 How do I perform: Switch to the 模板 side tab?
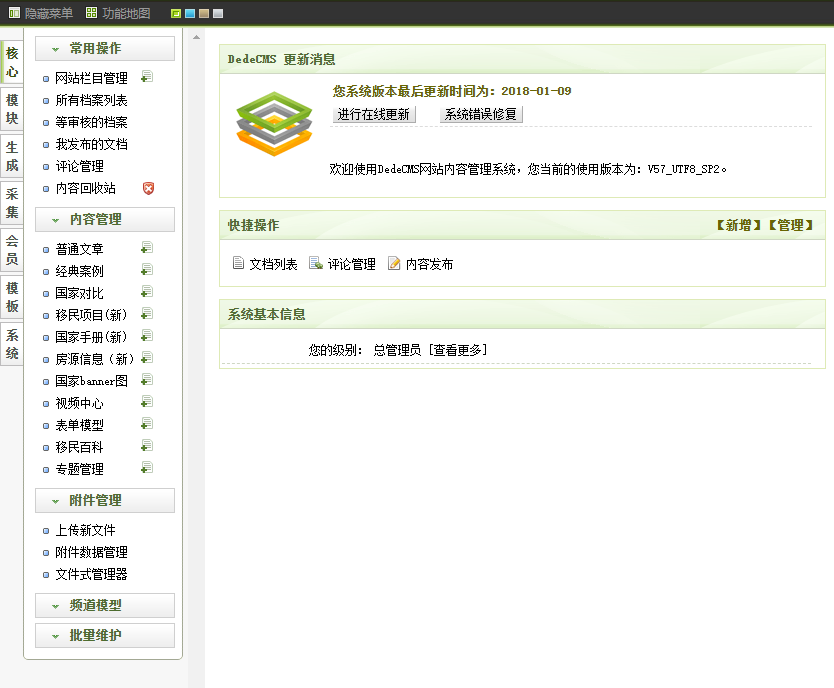12,297
